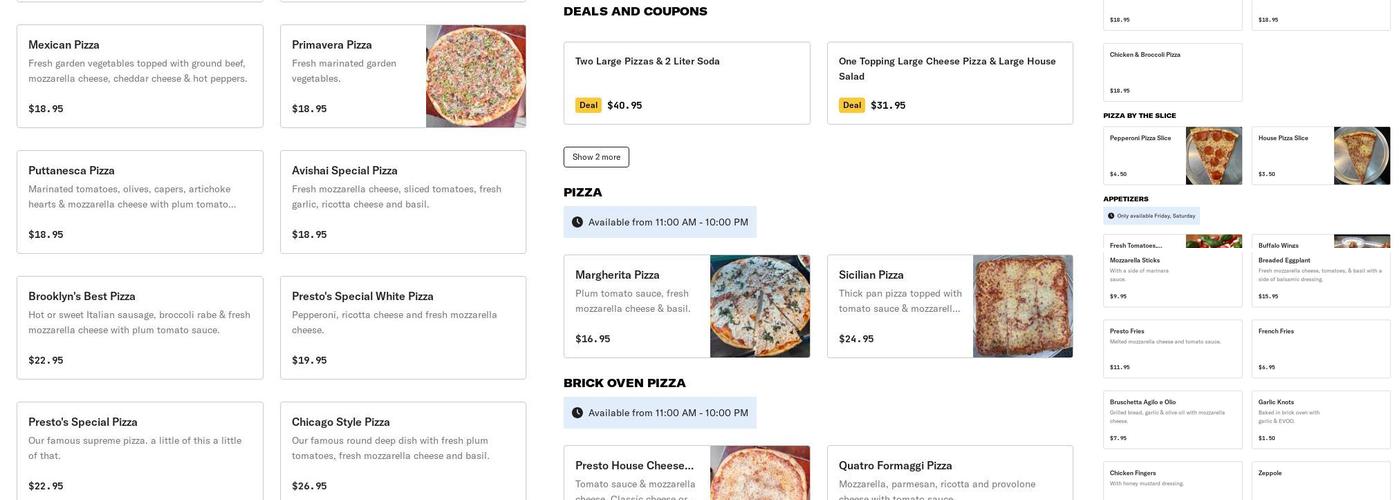Viewport: 1400px width, 500px height.
Task: Select Two Large Pizzas & 2 Liter Soda deal
Action: pos(686,83)
